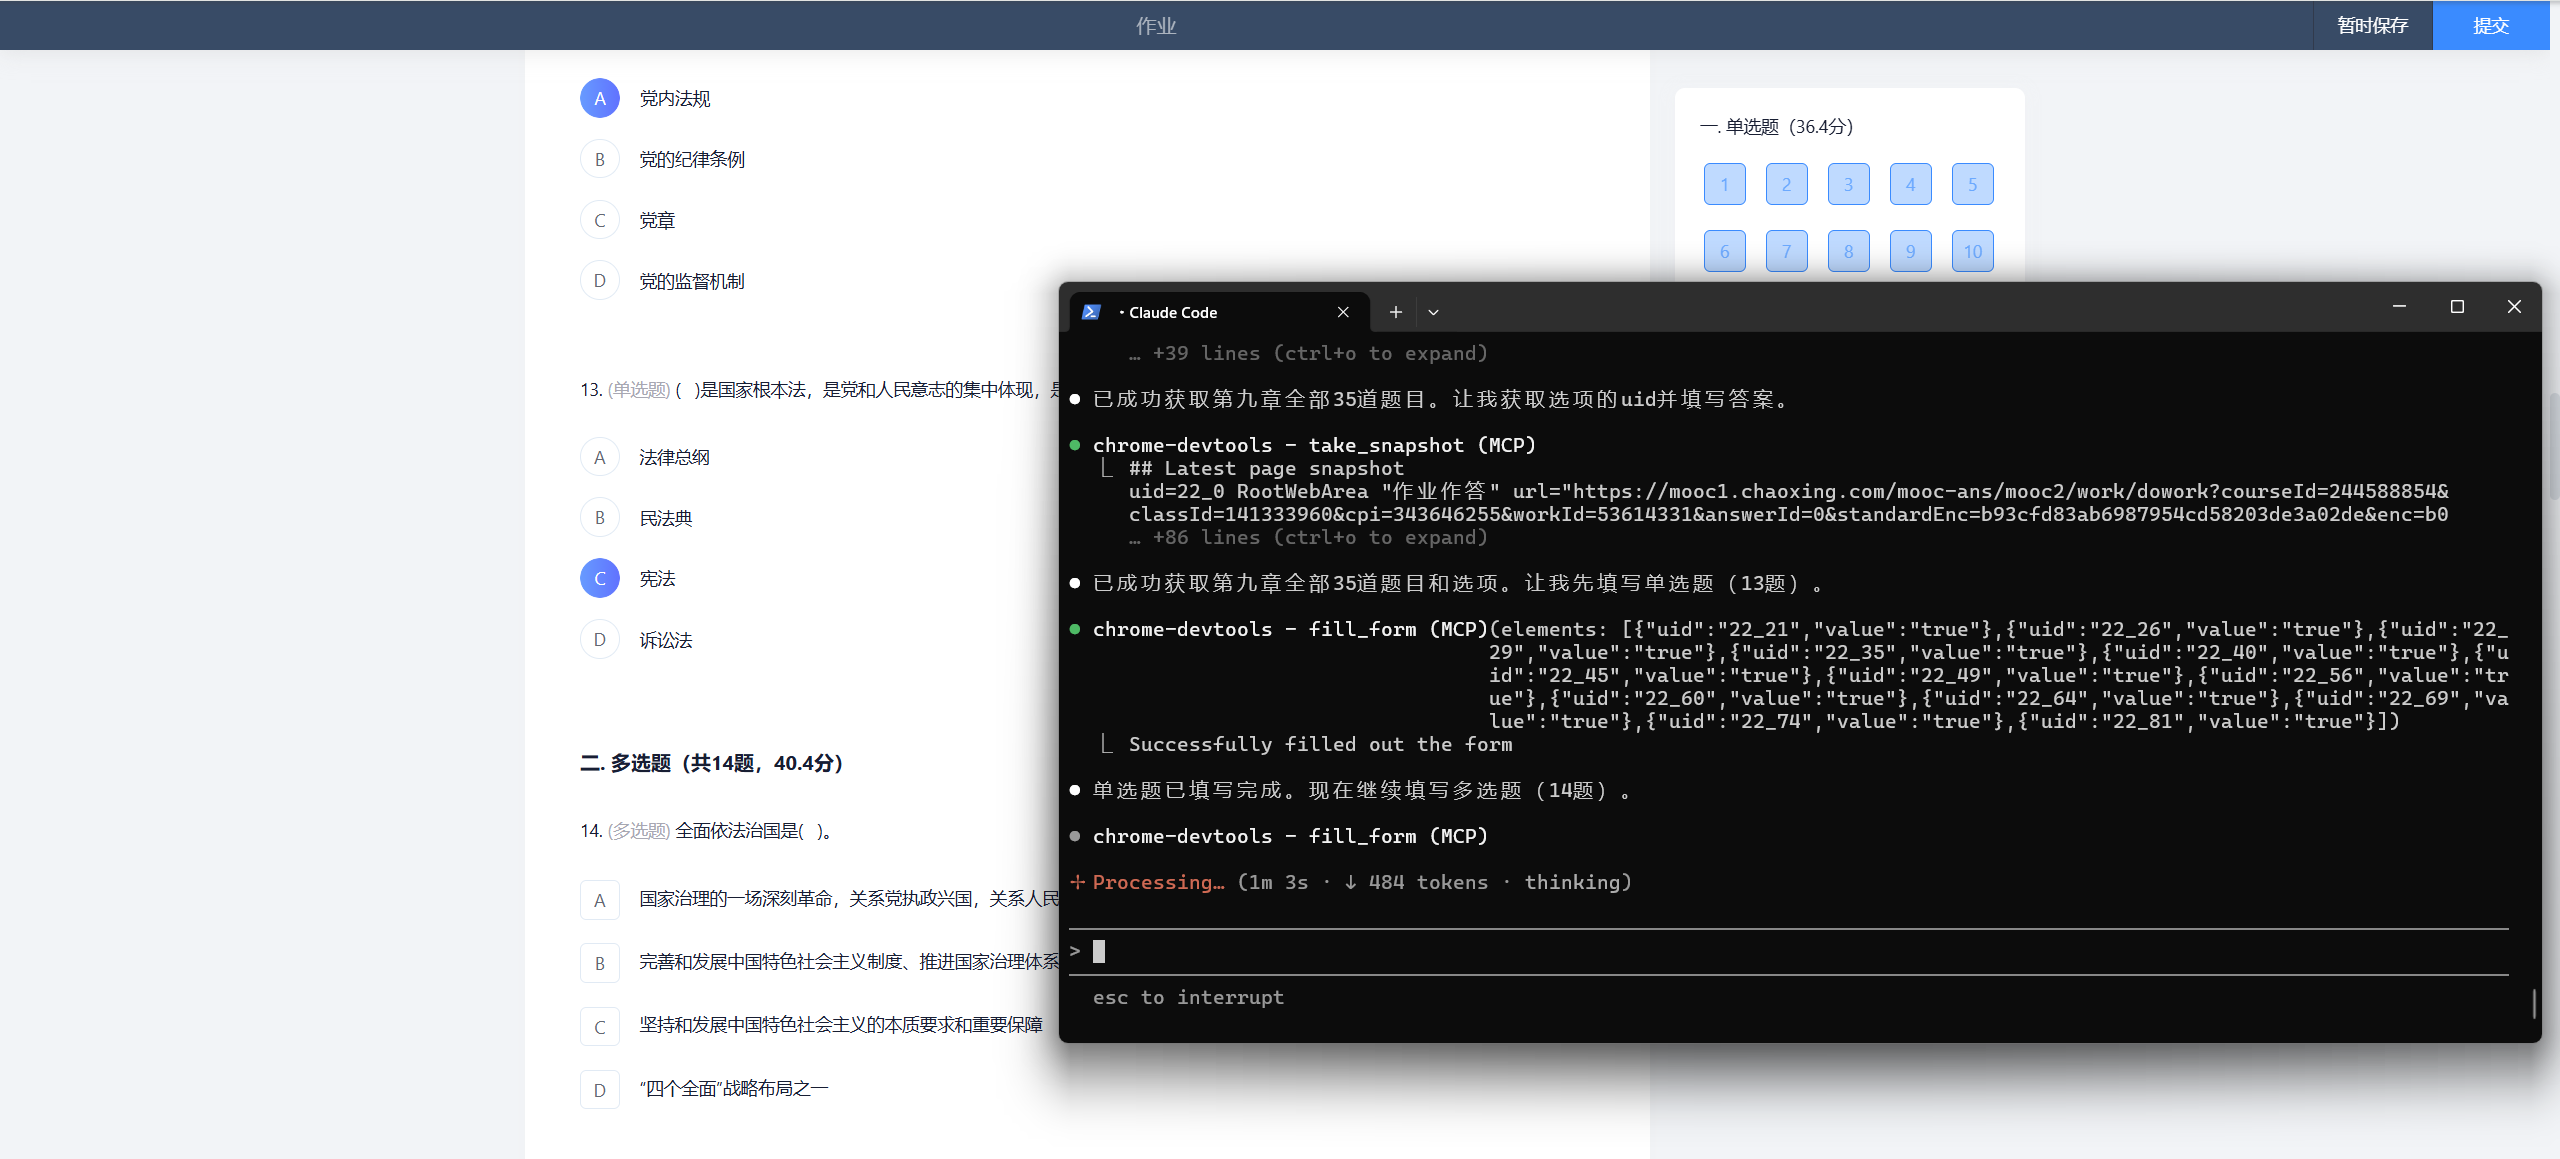2560x1159 pixels.
Task: Click the 作业 page title
Action: (1155, 26)
